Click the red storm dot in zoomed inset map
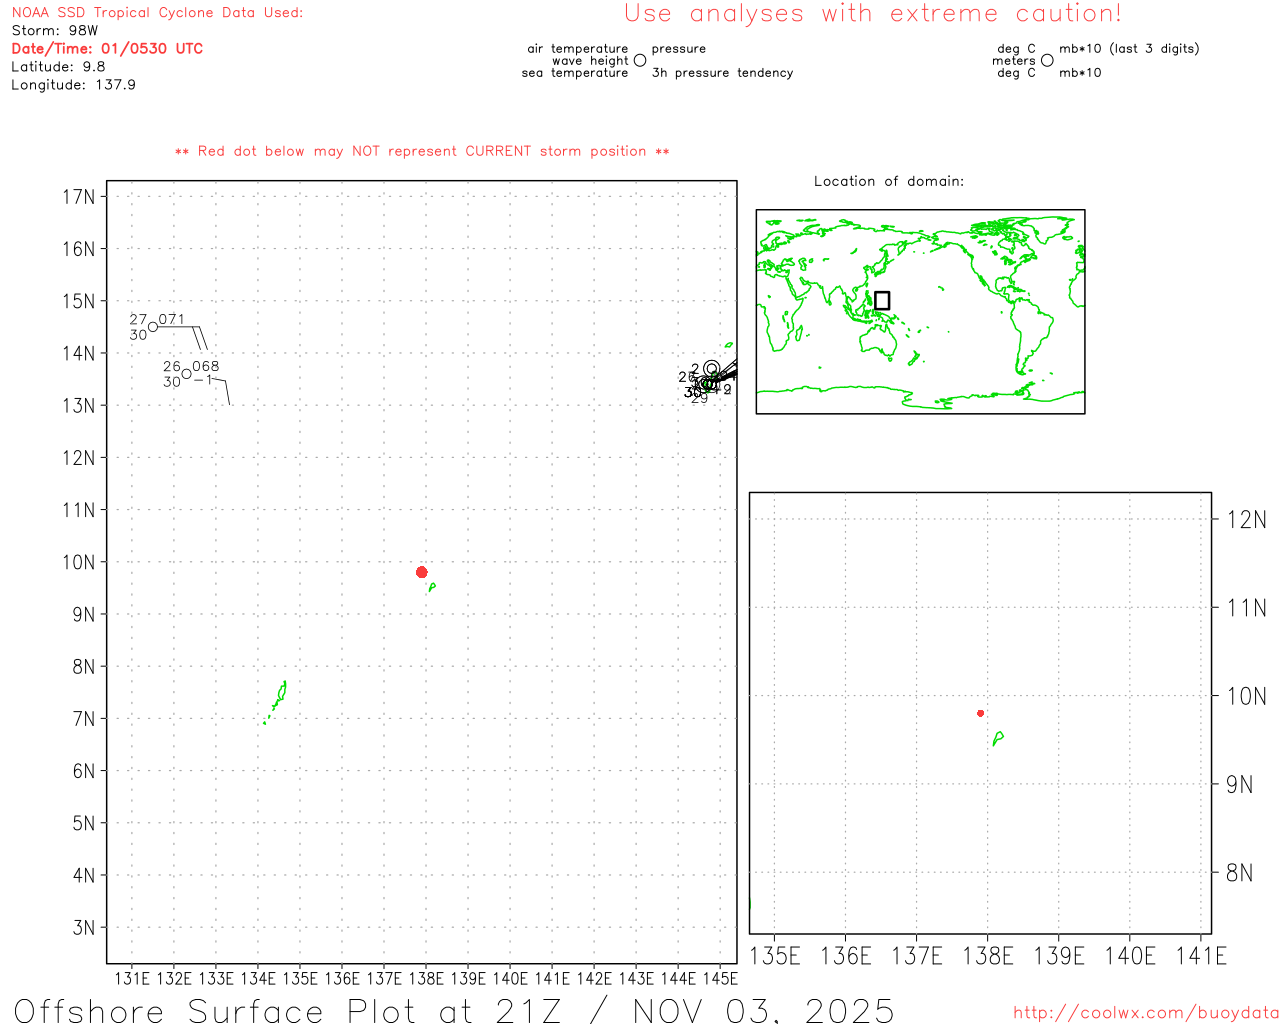1280x1024 pixels. point(980,713)
